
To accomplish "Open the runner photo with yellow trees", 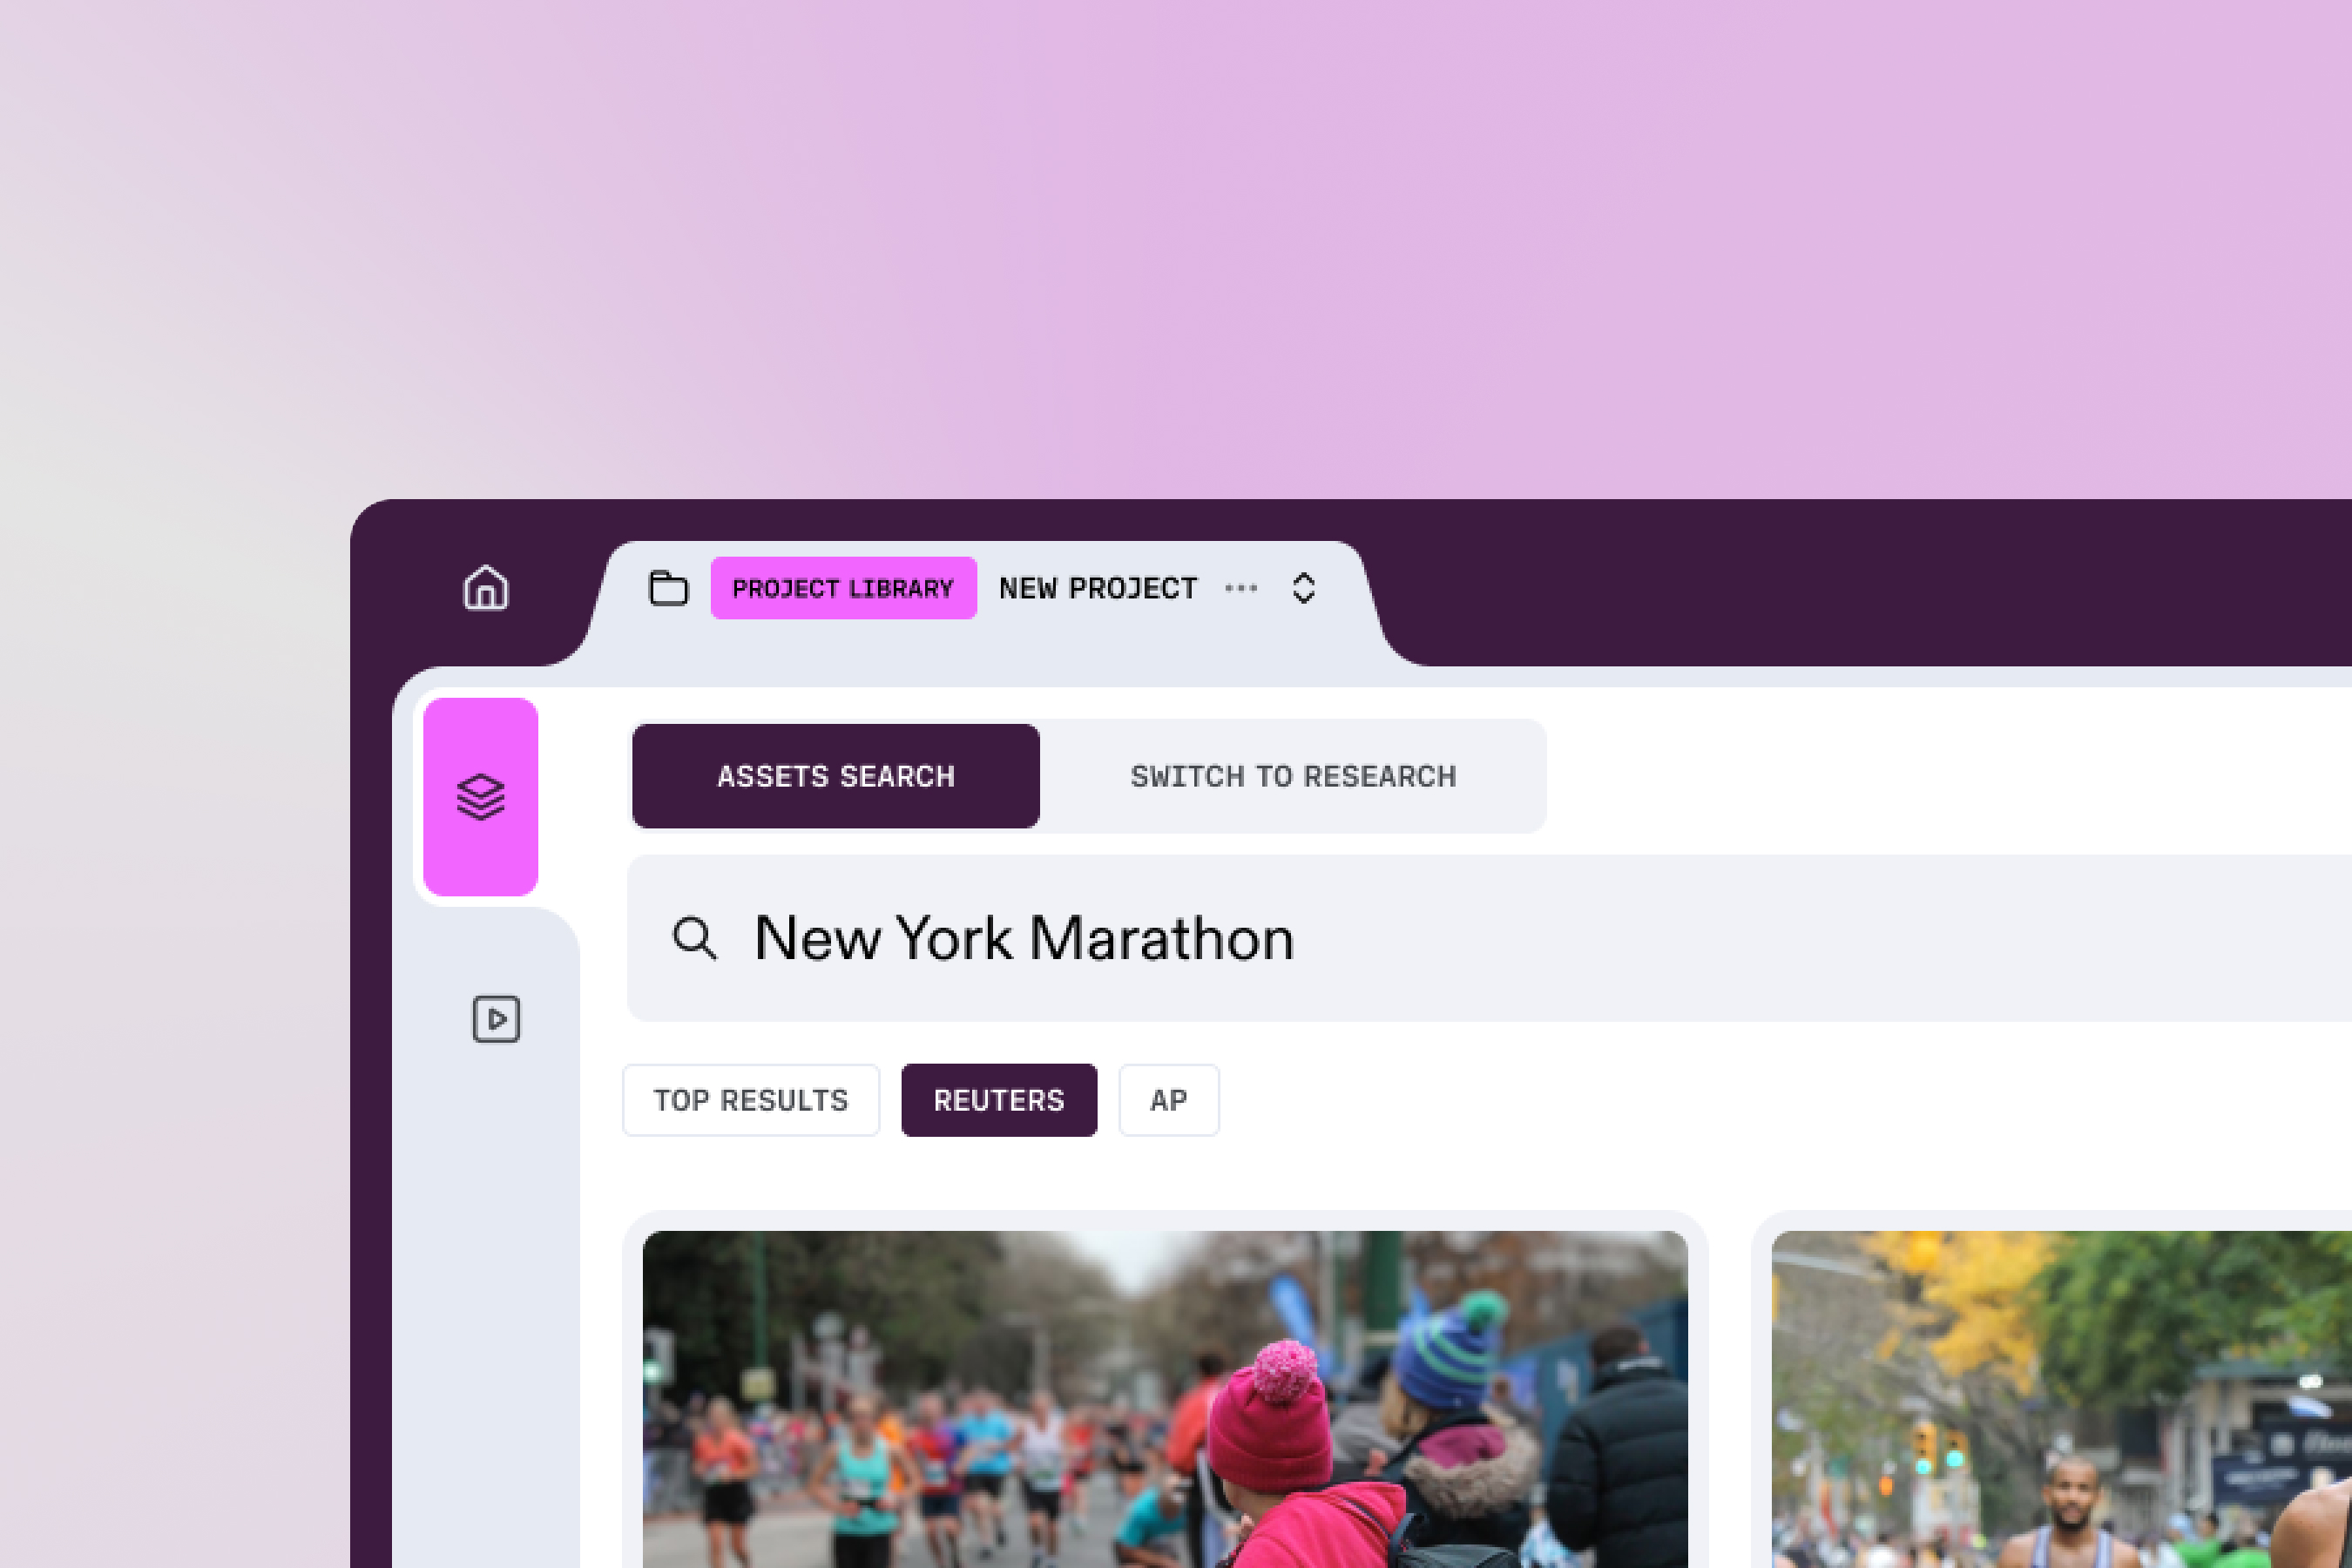I will click(2060, 1400).
